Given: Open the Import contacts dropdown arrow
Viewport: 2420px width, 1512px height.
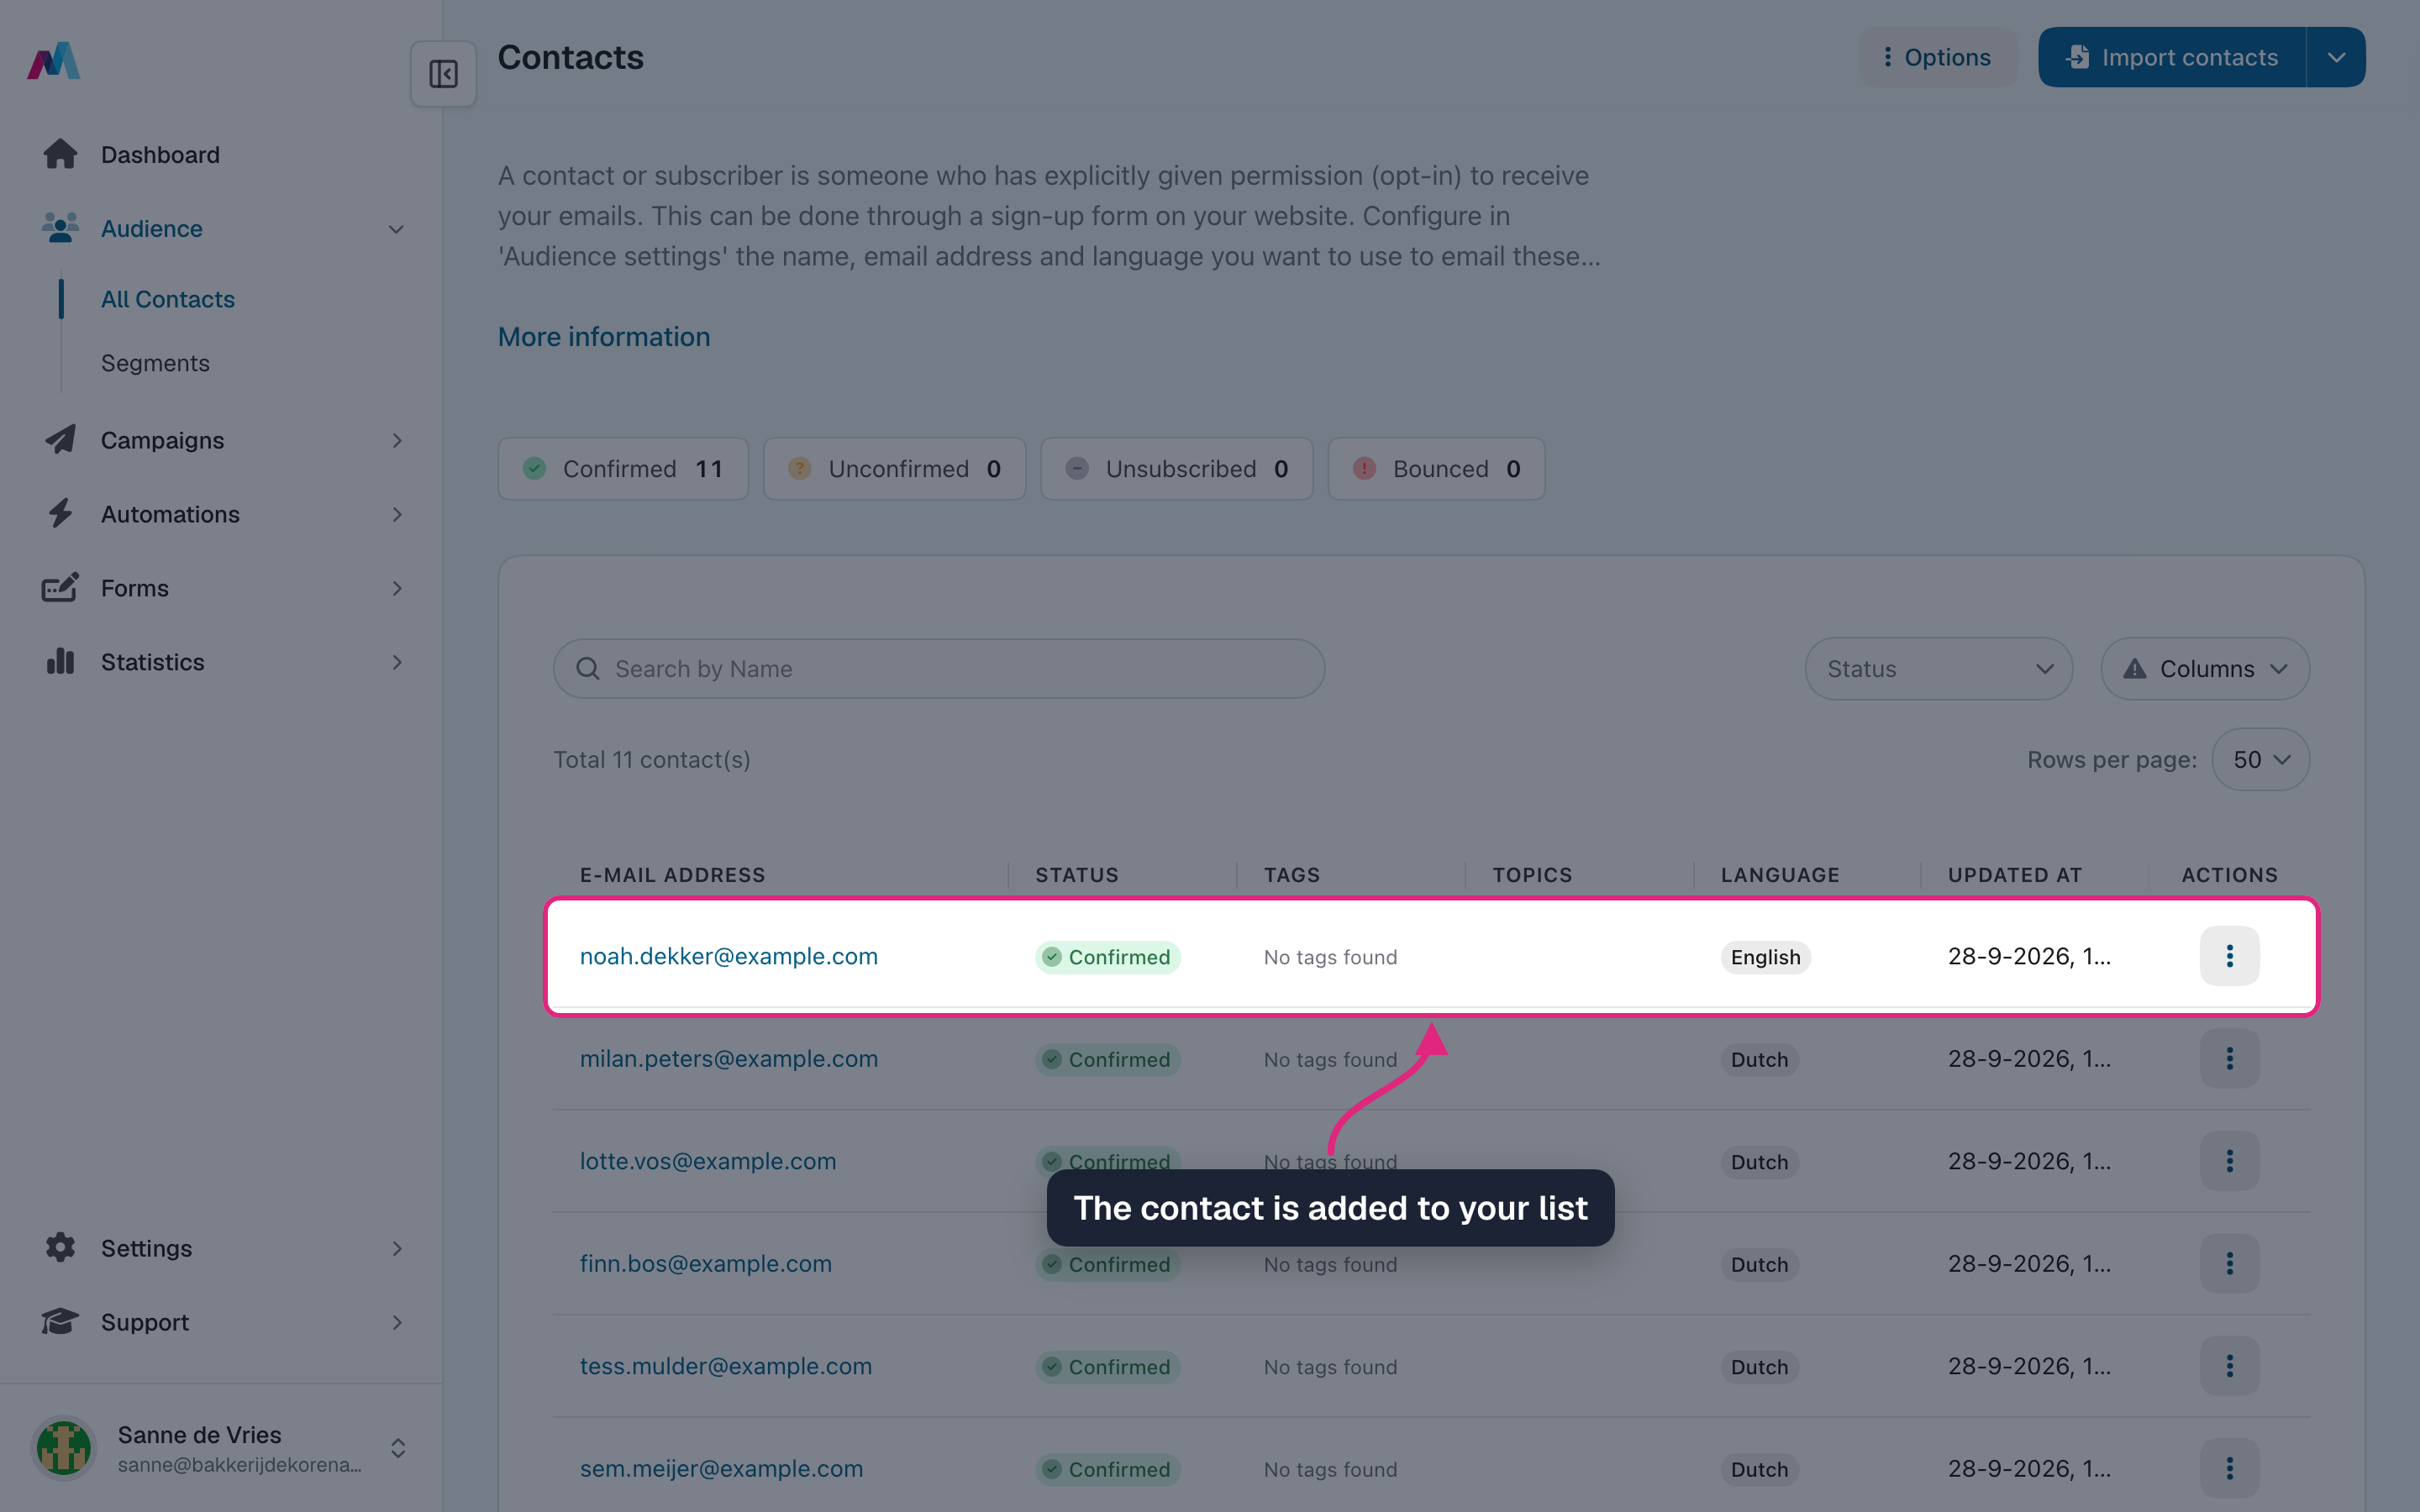Looking at the screenshot, I should [2336, 57].
